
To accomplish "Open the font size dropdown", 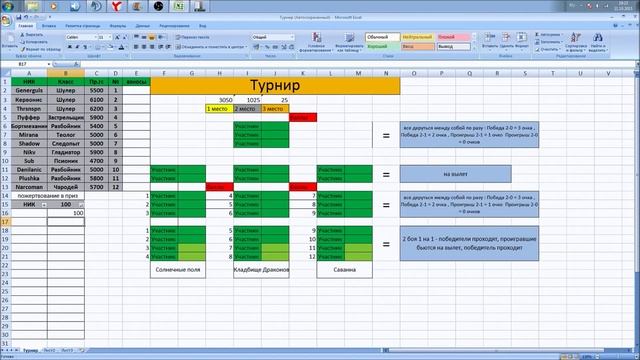I will point(110,37).
